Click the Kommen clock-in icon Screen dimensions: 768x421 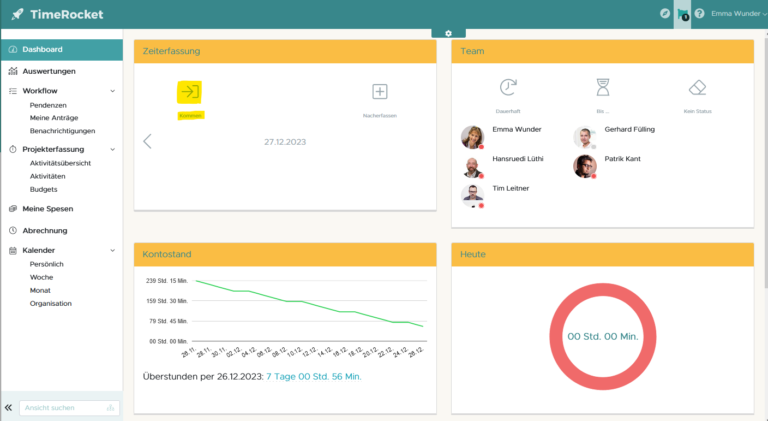[189, 93]
